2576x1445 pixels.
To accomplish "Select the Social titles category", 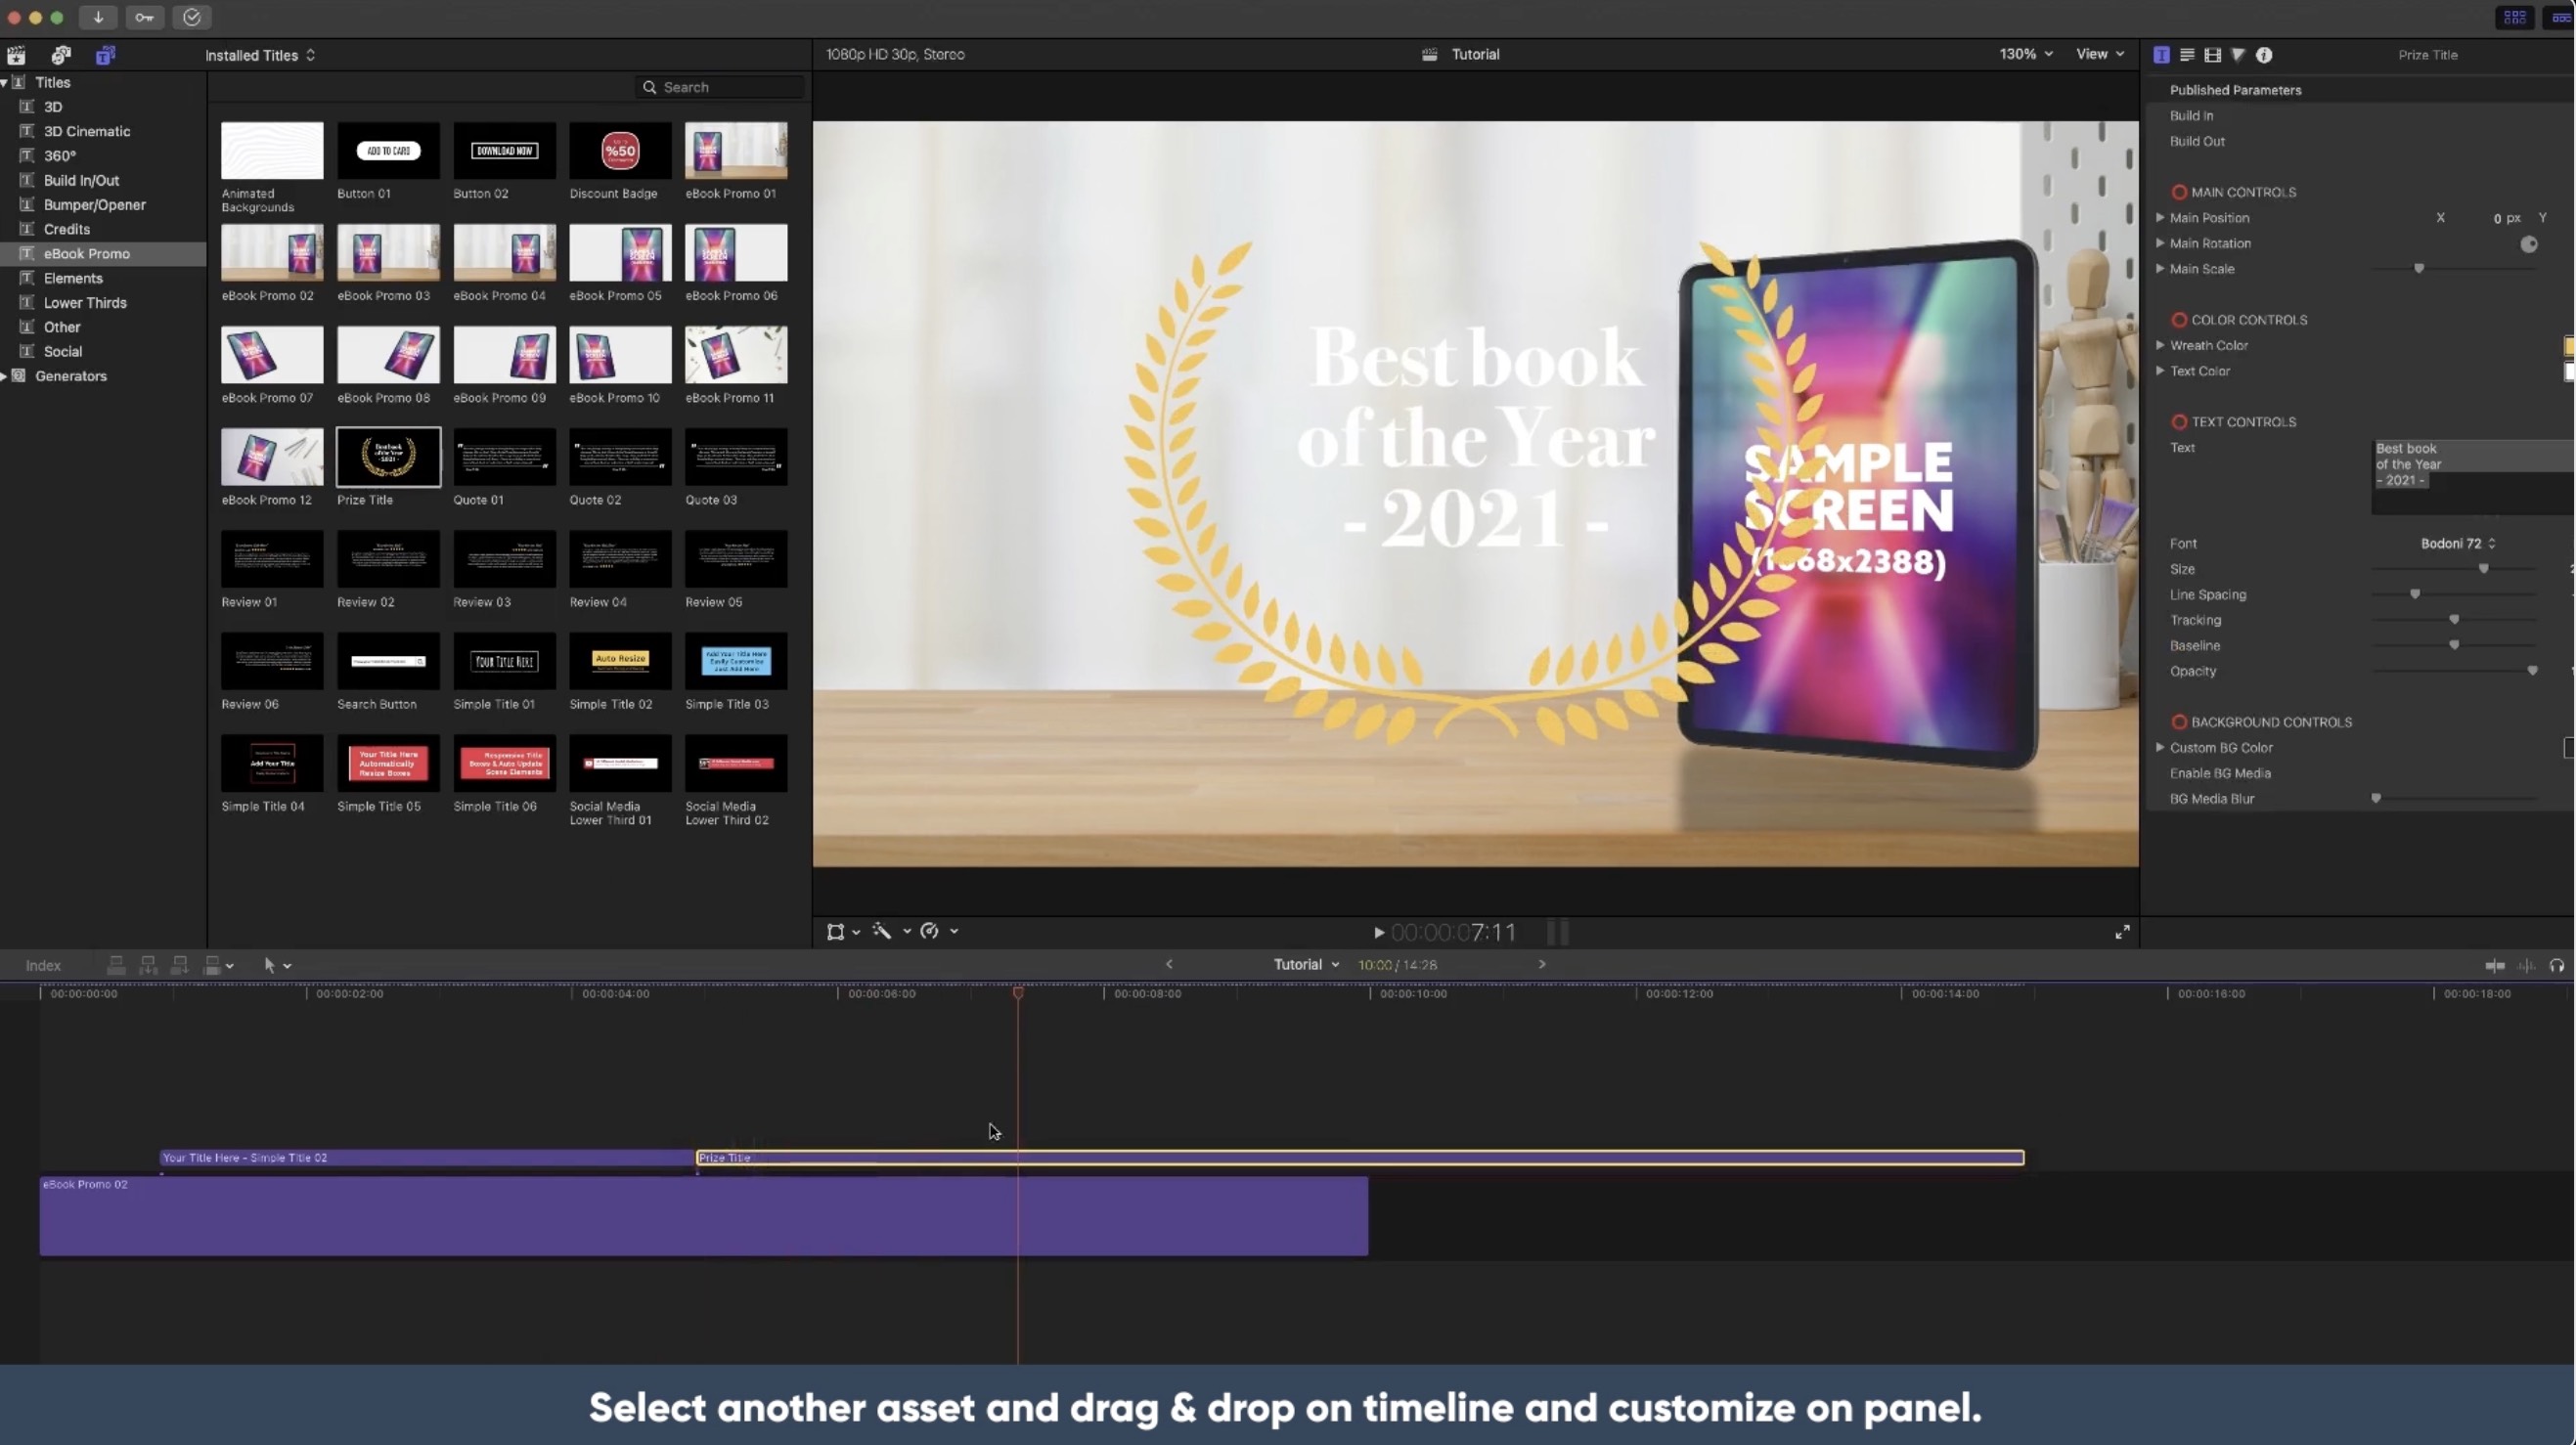I will [62, 351].
